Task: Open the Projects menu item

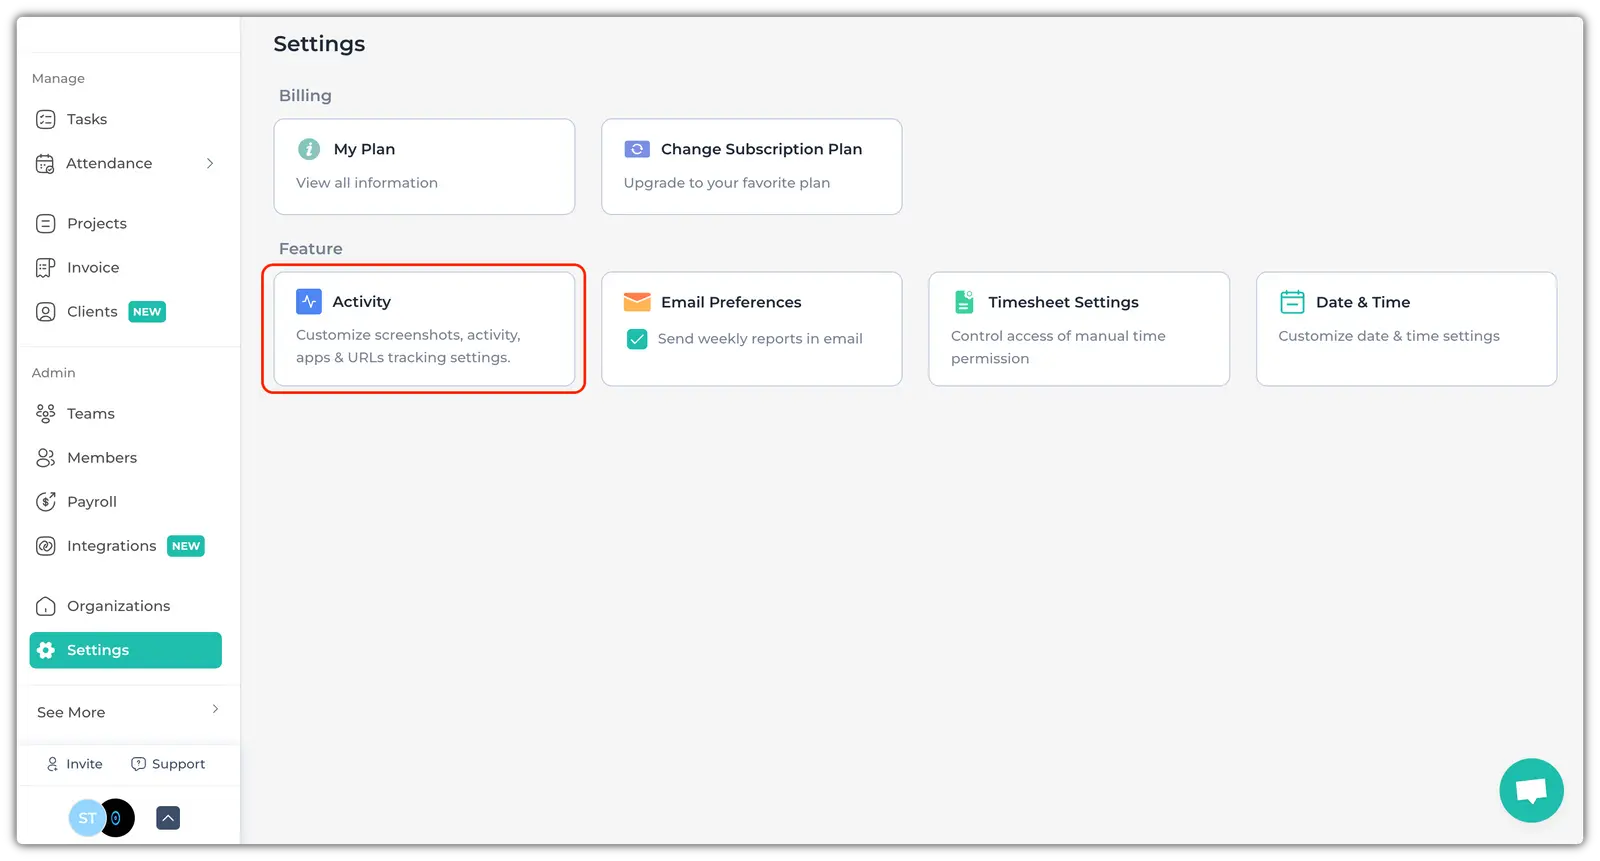Action: (96, 223)
